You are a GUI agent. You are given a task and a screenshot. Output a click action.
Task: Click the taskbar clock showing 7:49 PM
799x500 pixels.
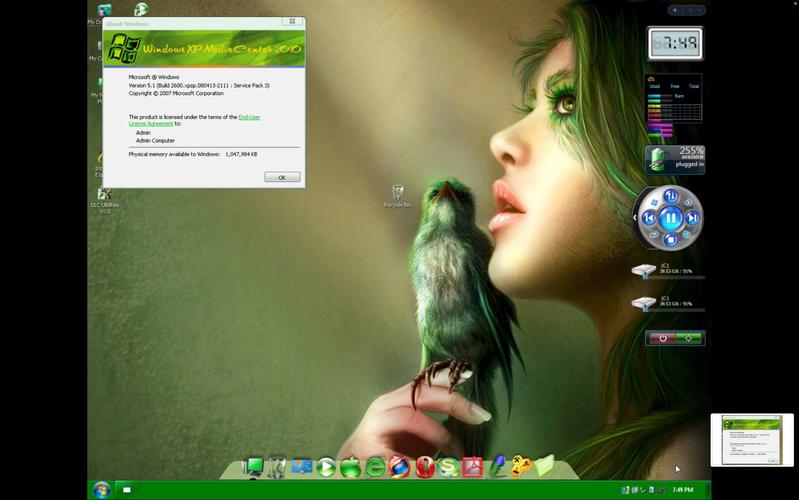(683, 490)
